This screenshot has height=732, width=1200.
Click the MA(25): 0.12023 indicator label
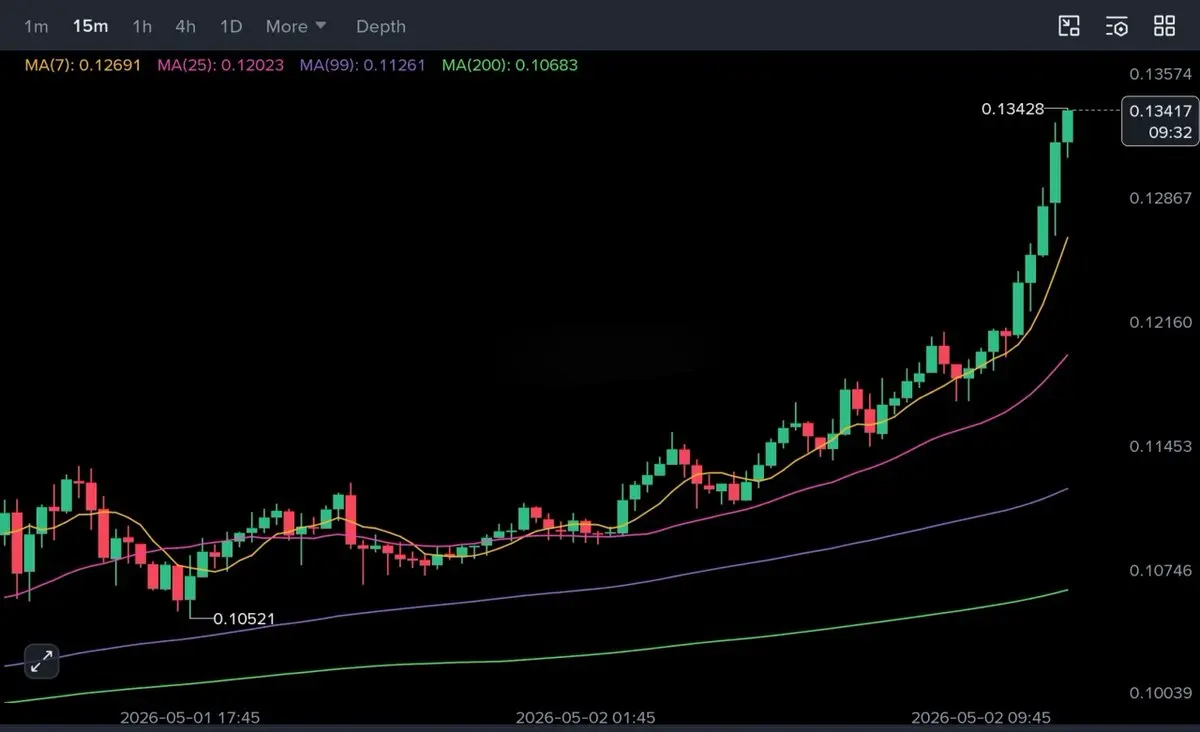coord(221,65)
